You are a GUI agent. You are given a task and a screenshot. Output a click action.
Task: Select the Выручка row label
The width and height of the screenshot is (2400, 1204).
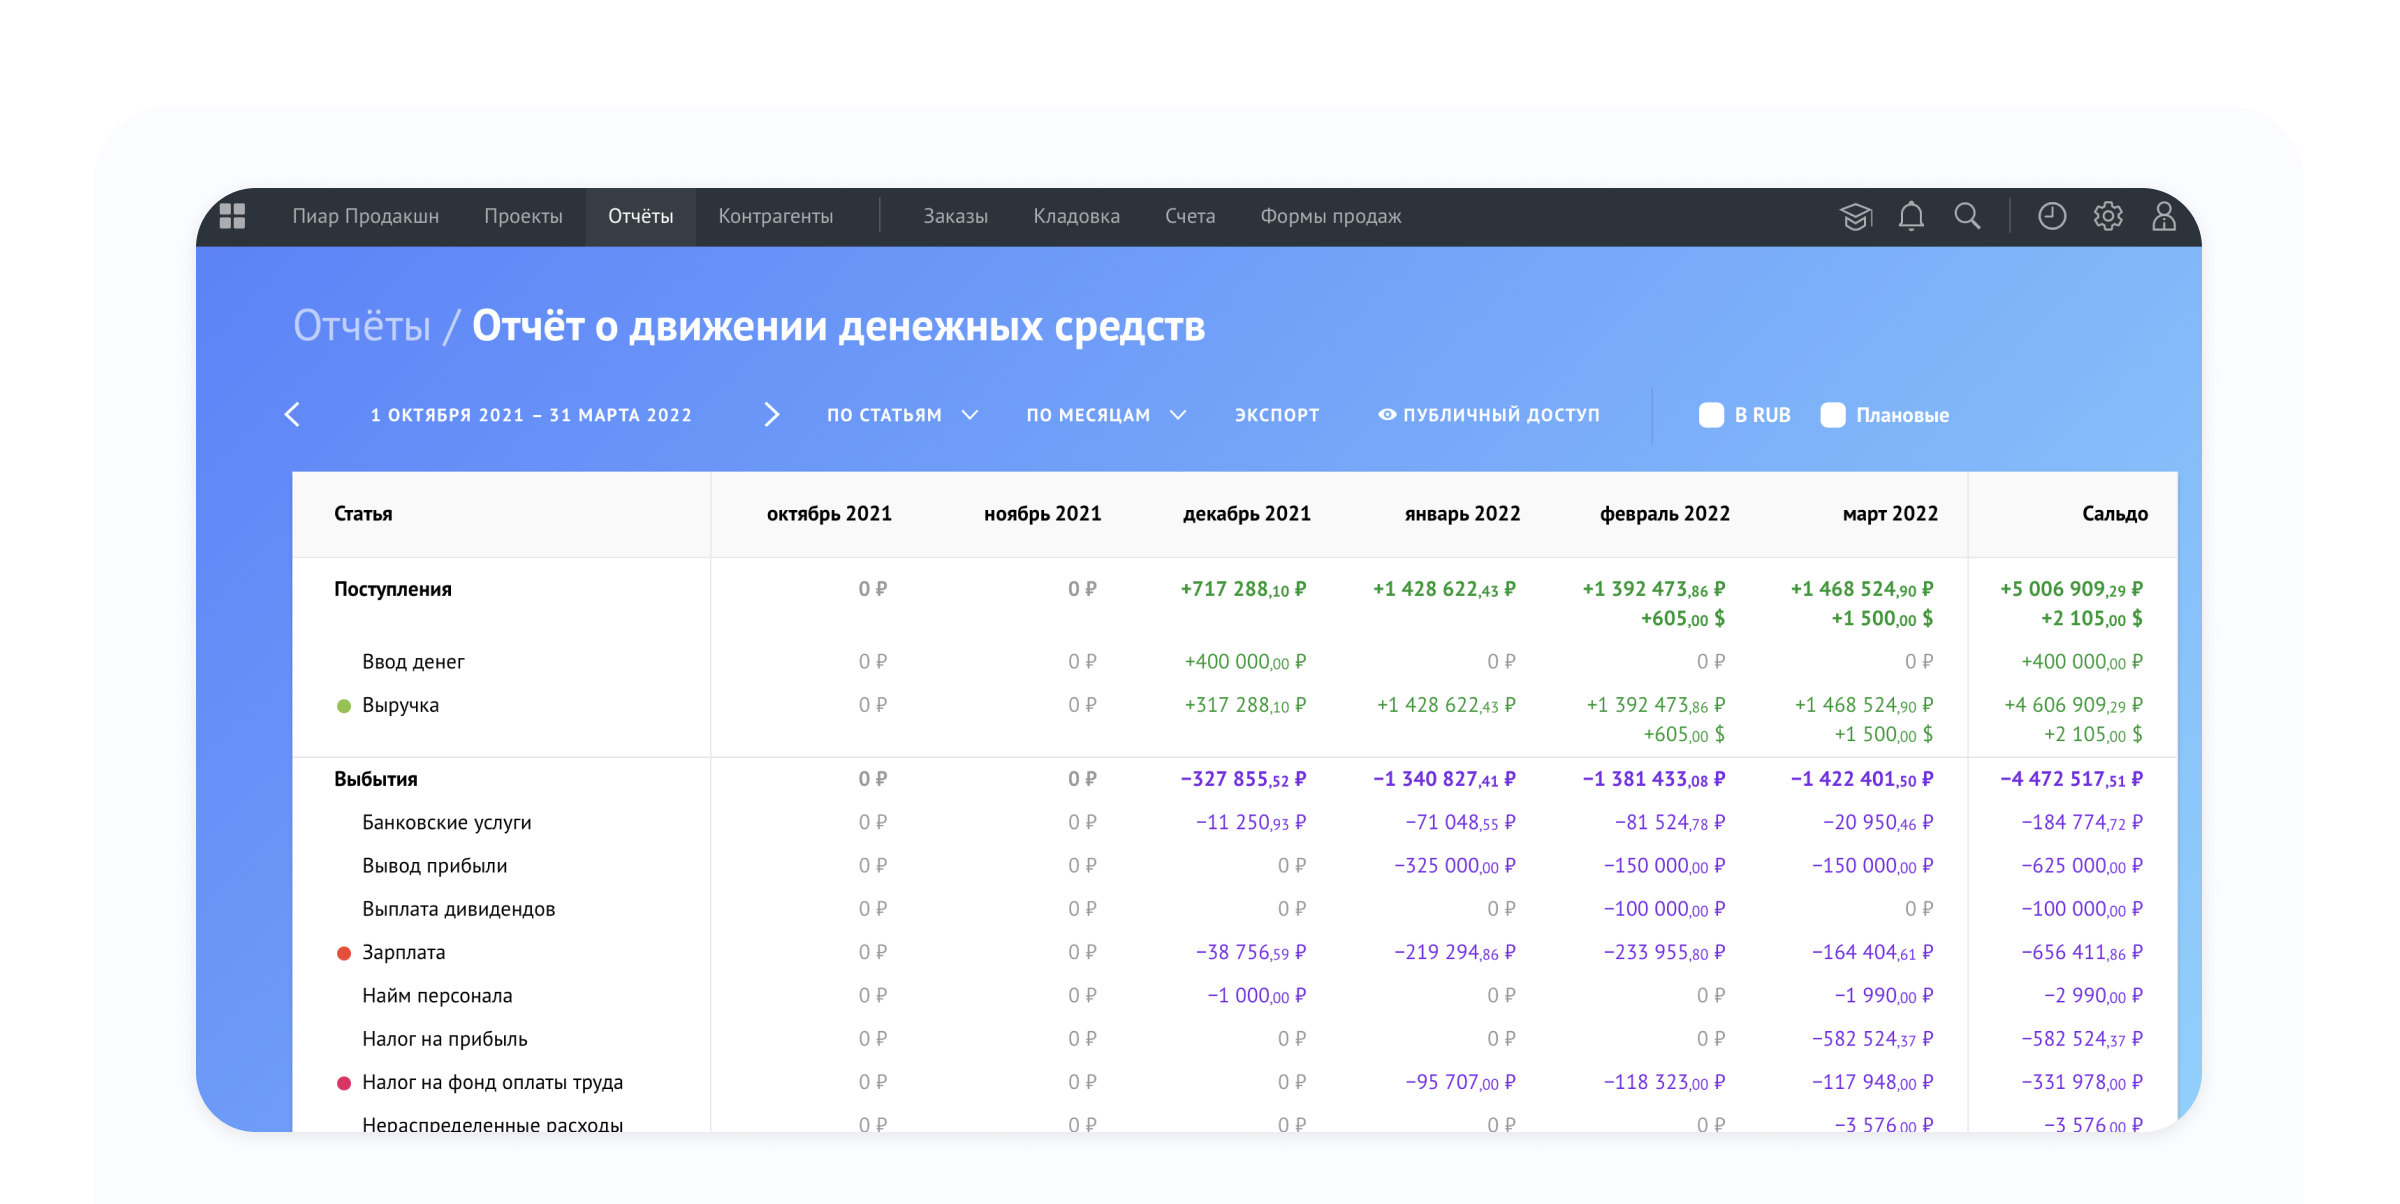point(400,706)
